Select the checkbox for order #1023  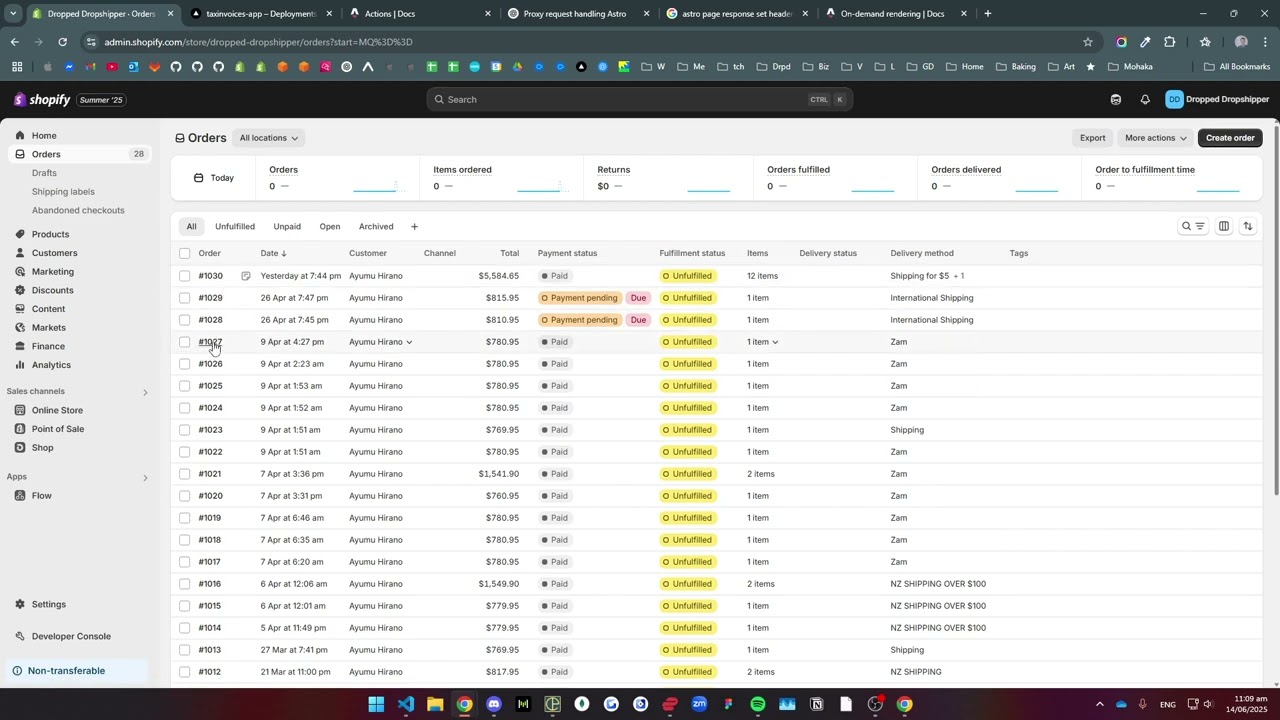coord(184,430)
